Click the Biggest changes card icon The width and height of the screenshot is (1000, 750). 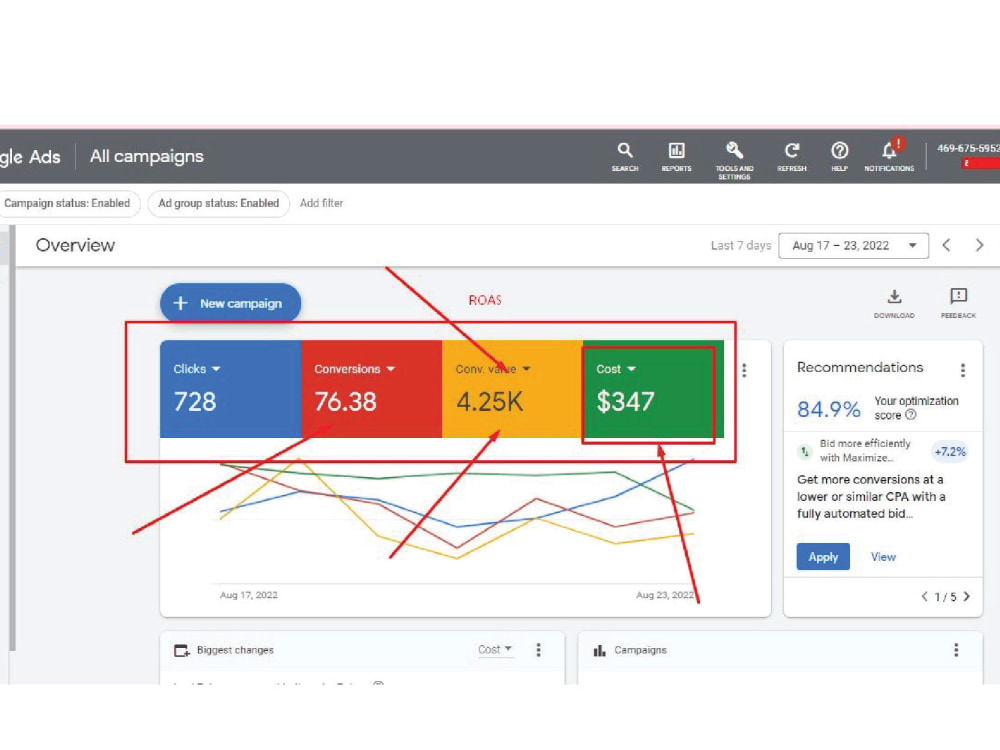click(182, 651)
